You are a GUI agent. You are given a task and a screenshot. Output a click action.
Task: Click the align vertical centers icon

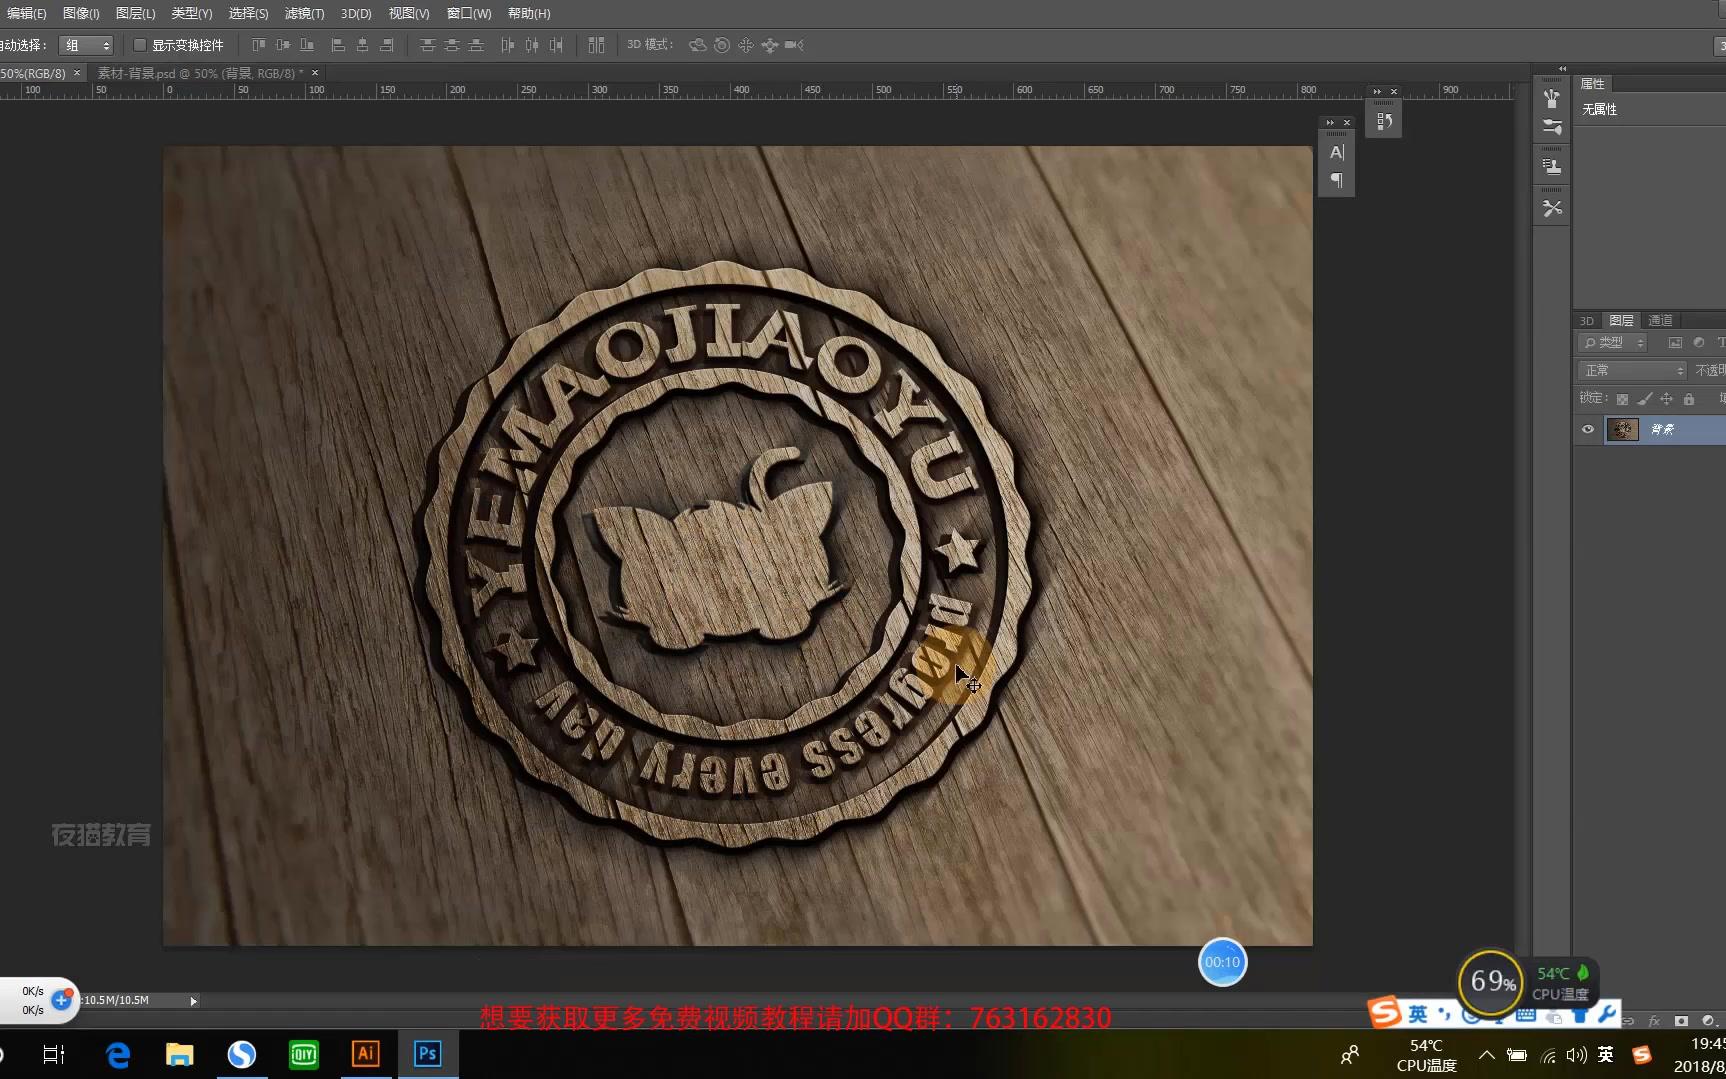click(x=283, y=45)
